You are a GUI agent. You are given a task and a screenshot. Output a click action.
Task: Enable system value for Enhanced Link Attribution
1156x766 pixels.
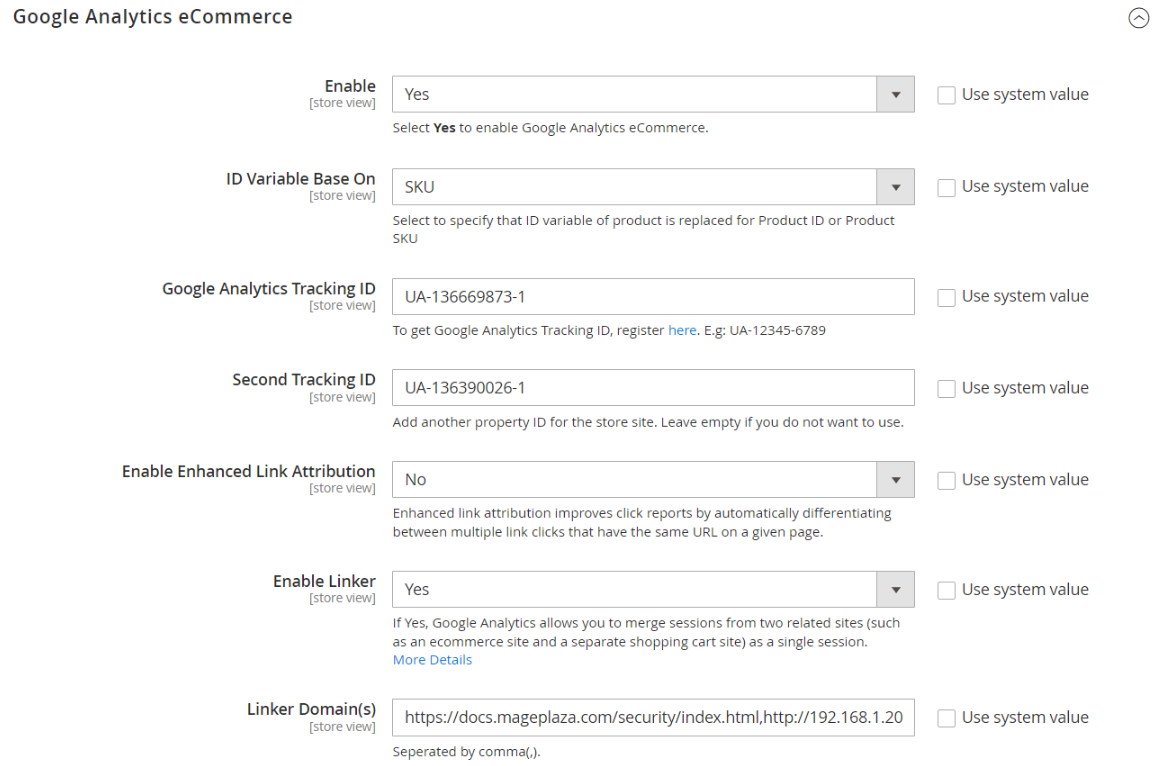(946, 481)
